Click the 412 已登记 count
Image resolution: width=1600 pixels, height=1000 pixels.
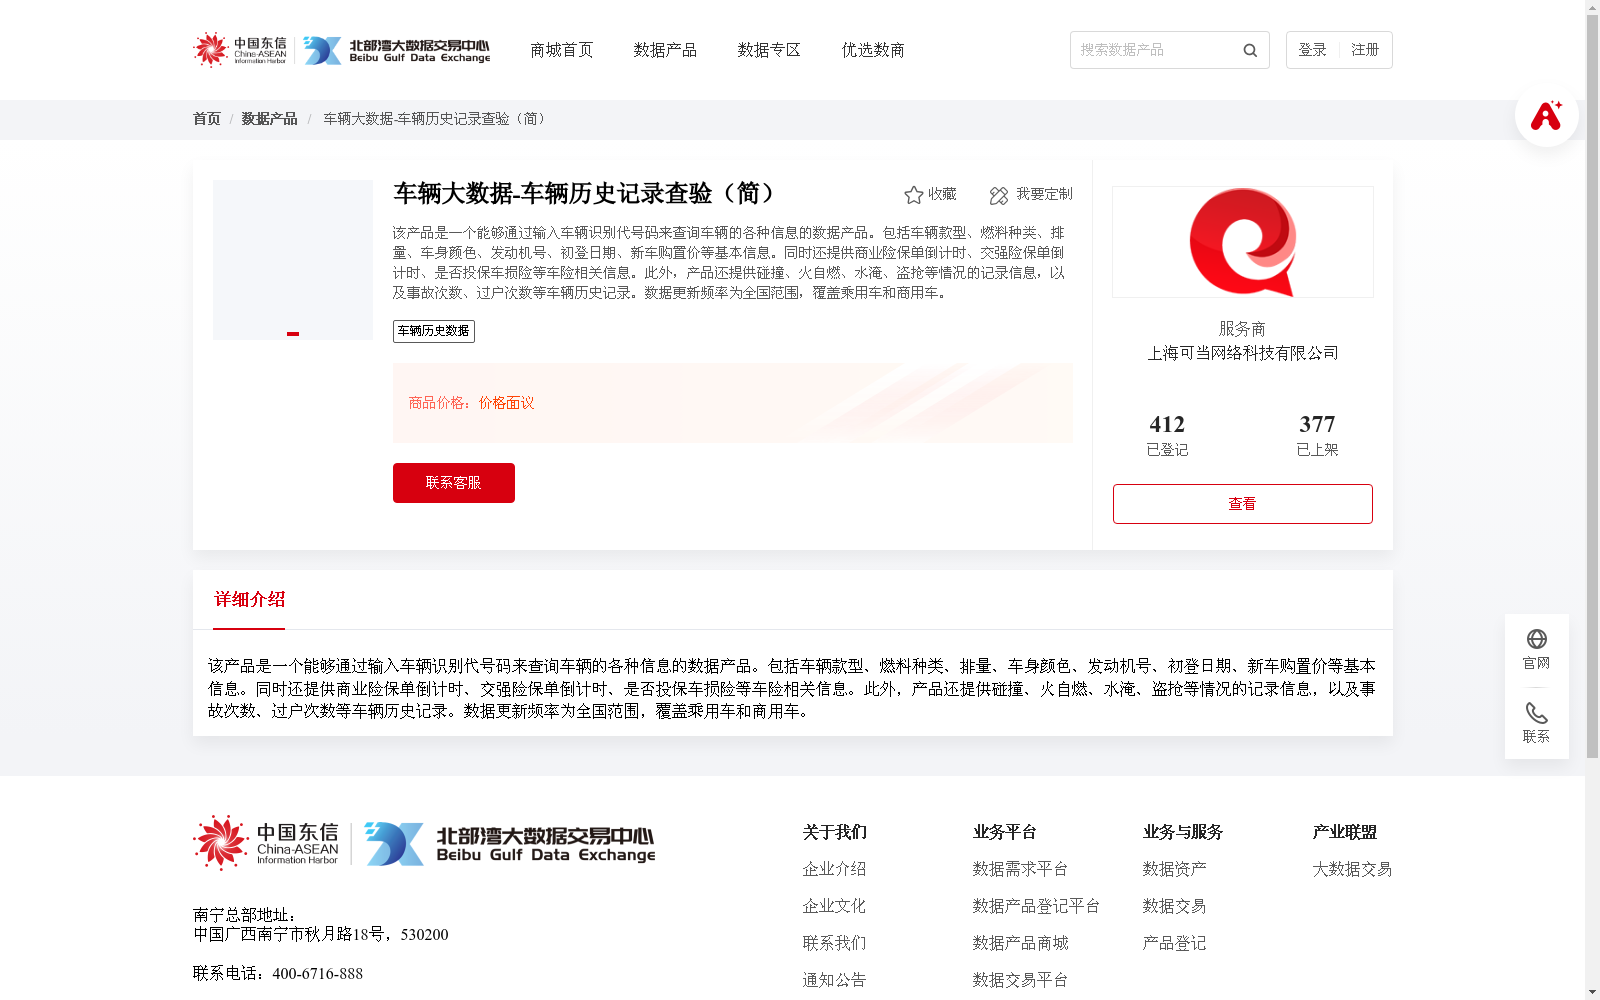1167,435
